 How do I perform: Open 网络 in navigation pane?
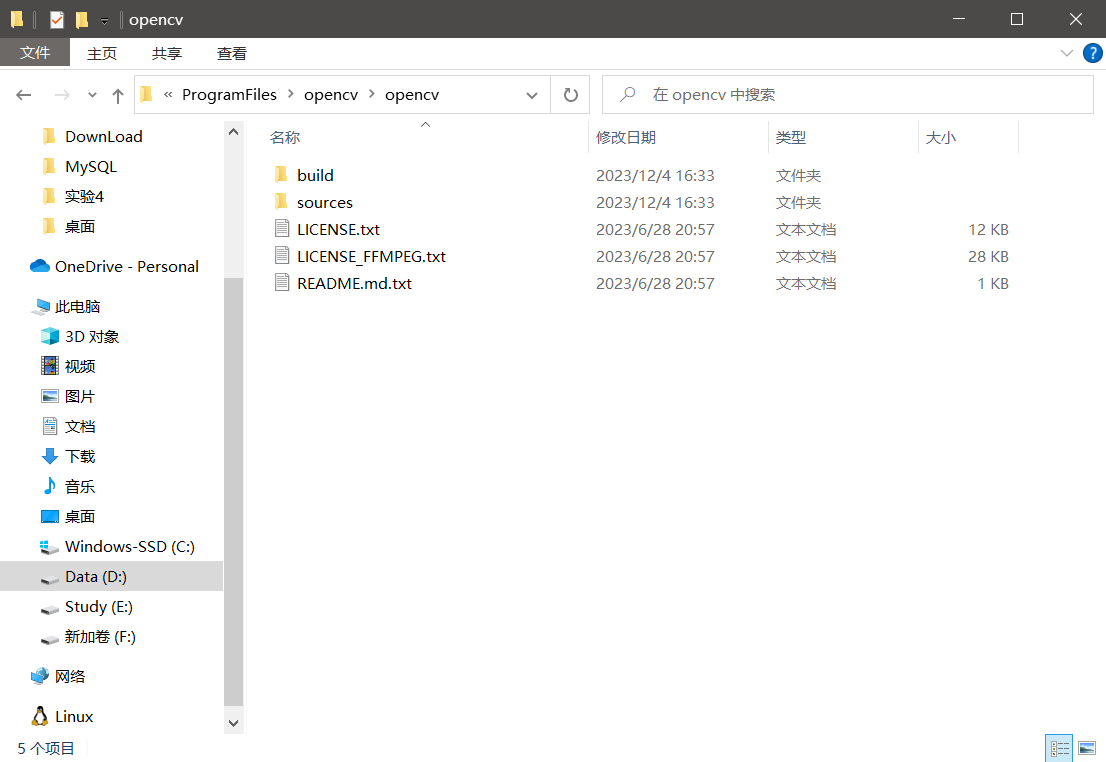click(70, 676)
